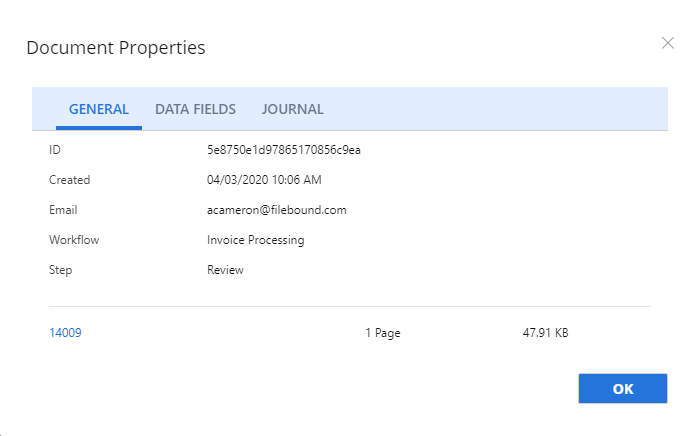Open the DATA FIELDS tab

(195, 109)
